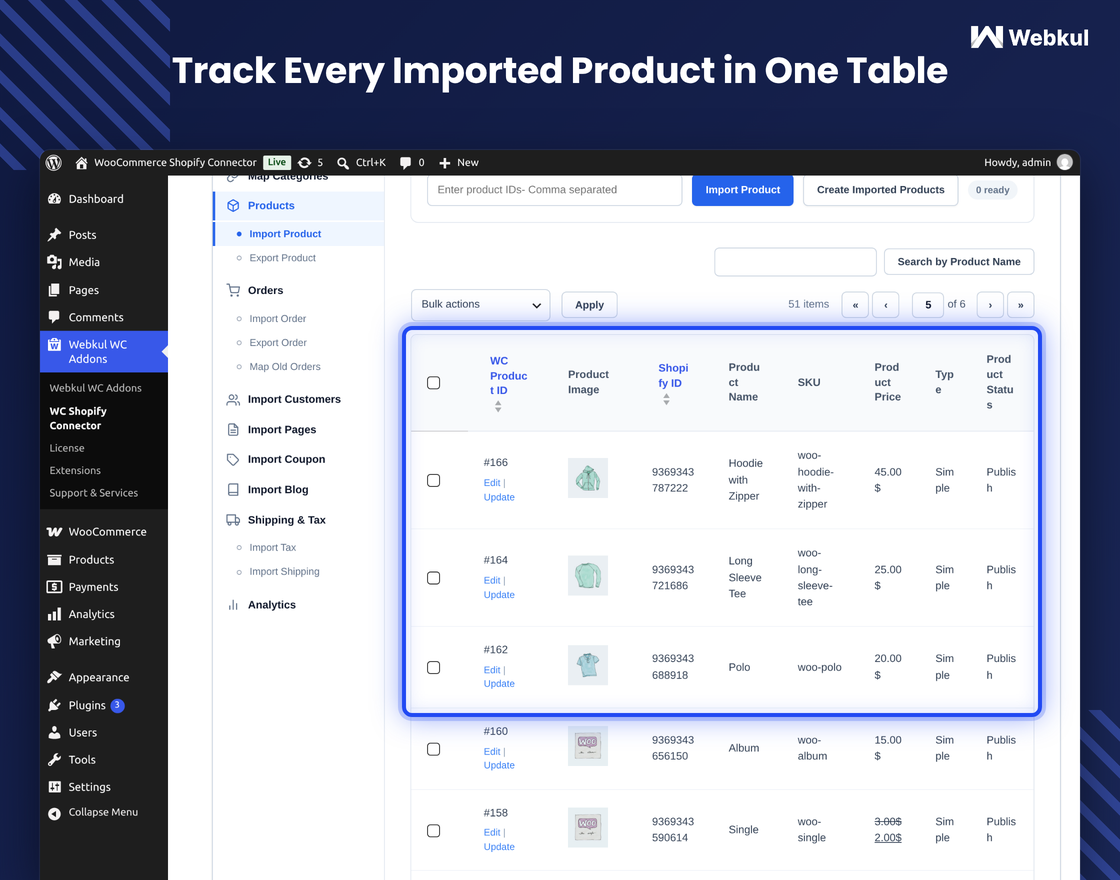Click the Appearance brush icon

click(x=54, y=677)
